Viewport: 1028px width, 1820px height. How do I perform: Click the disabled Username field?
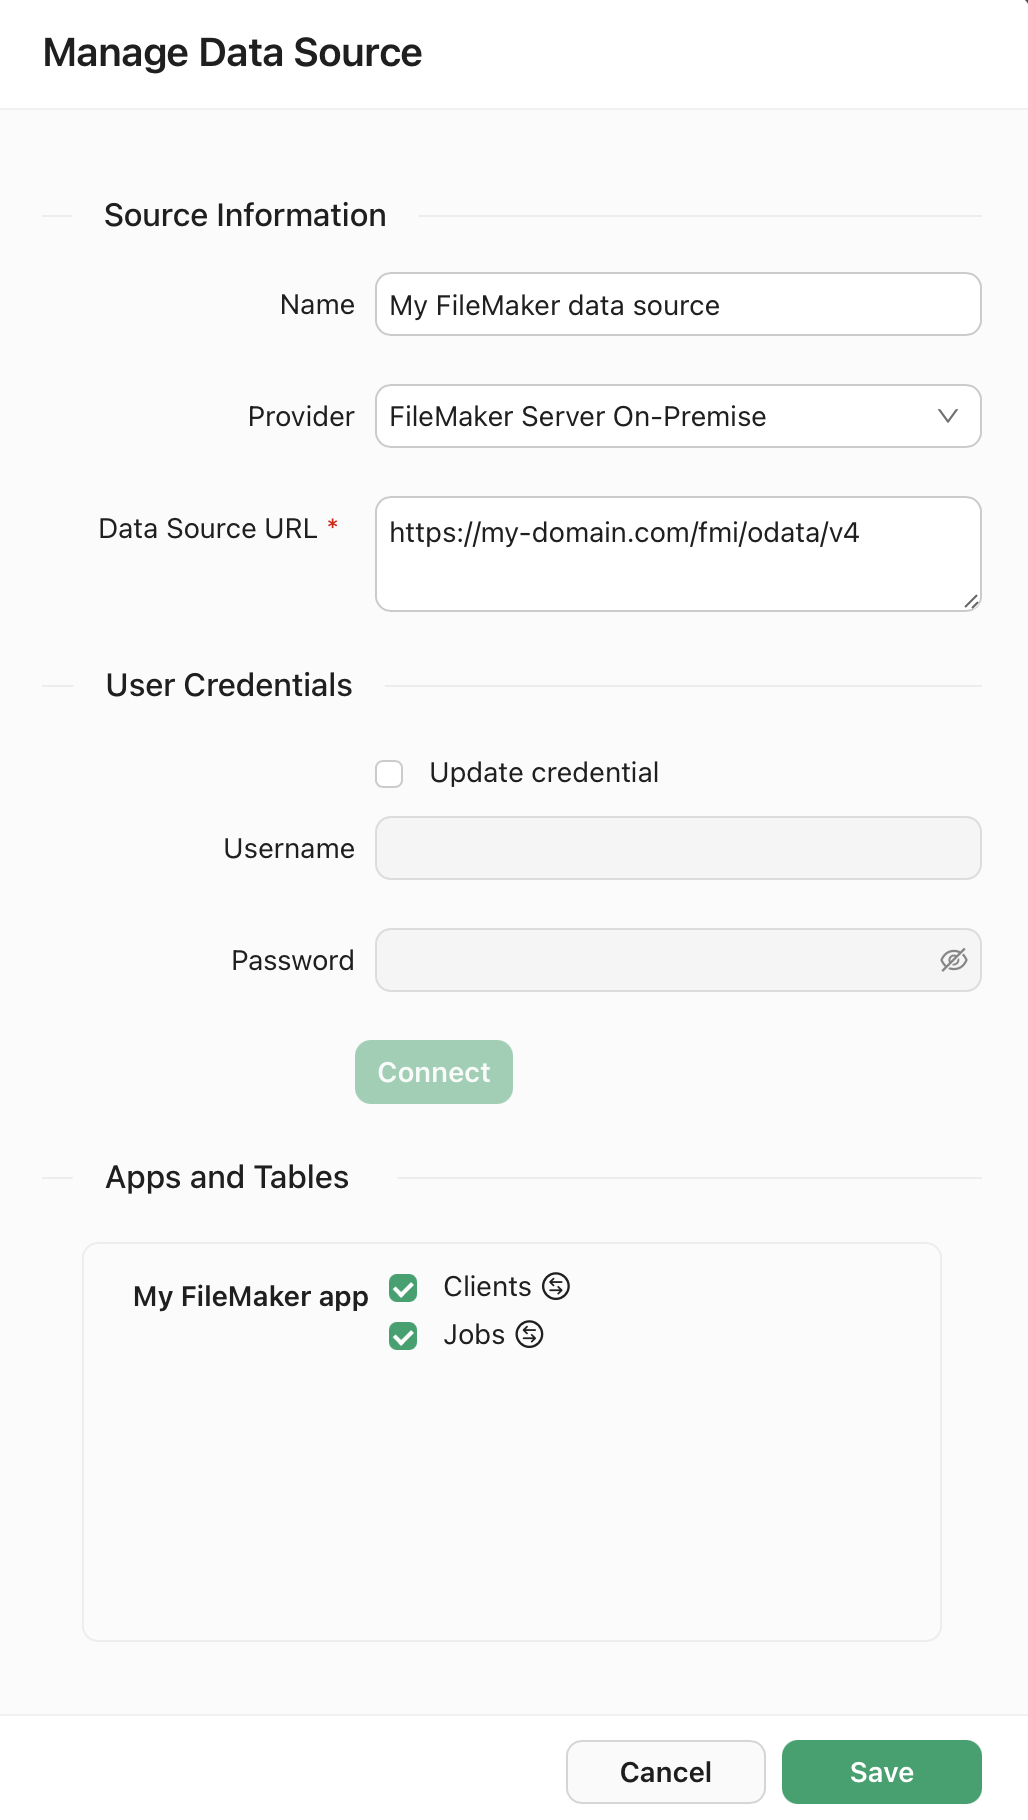coord(678,847)
